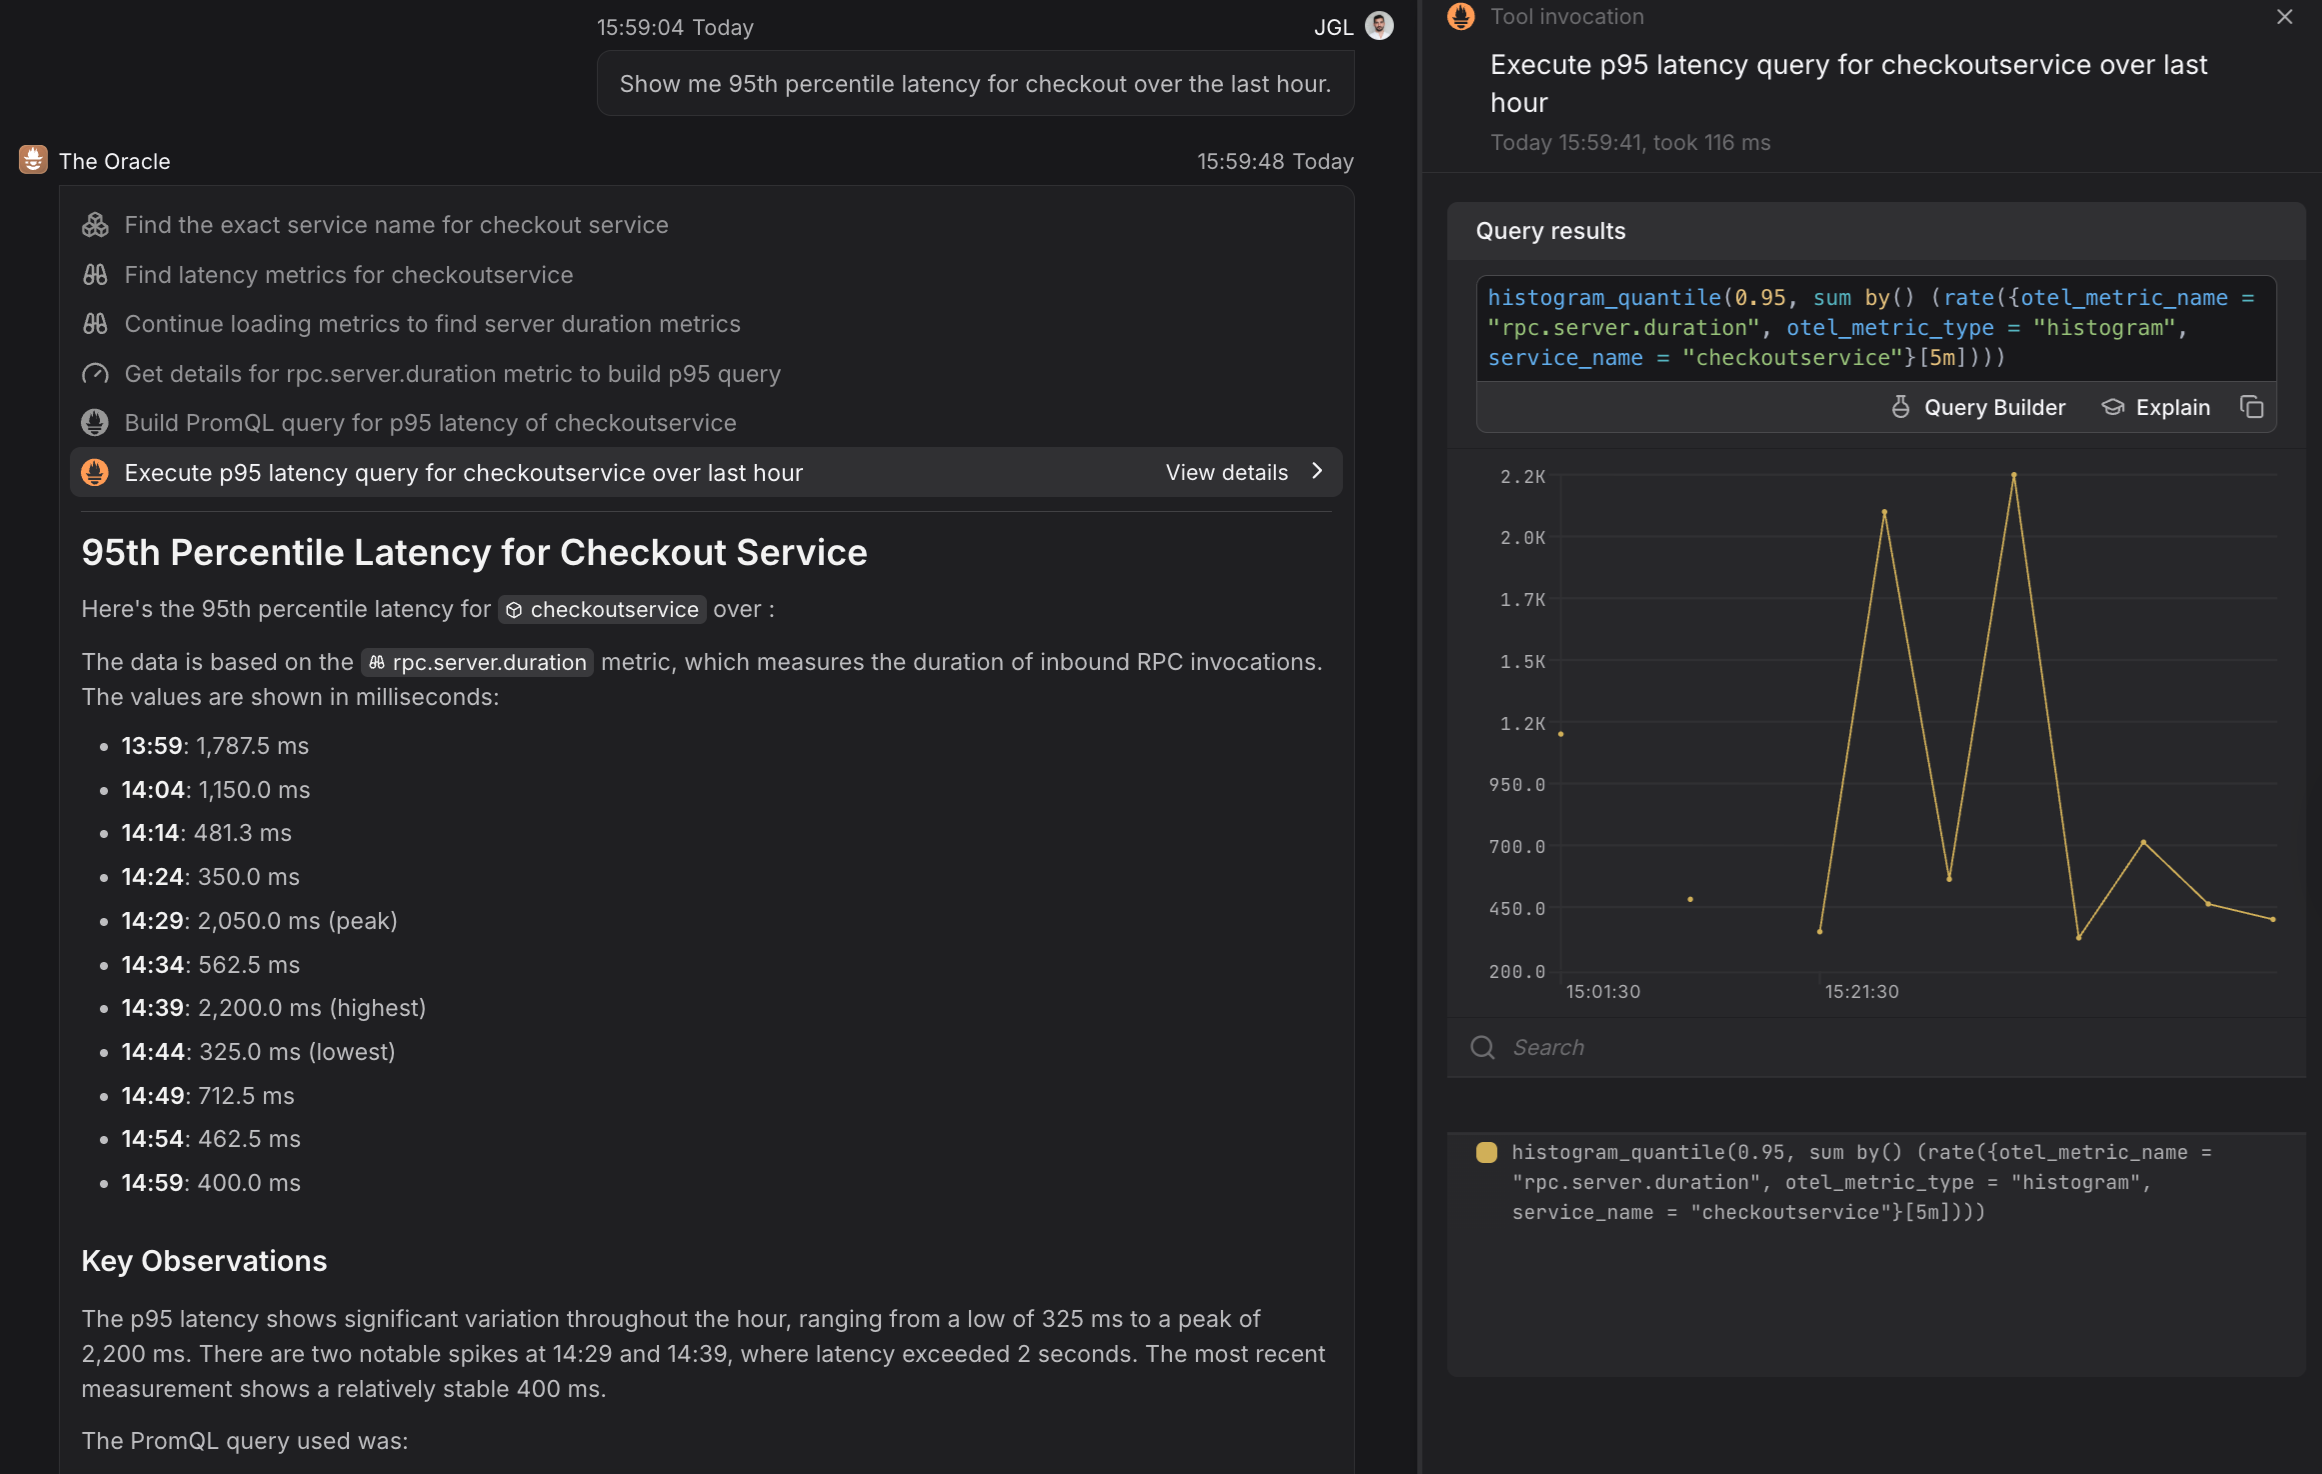Open 'Find the exact service name' step
The width and height of the screenshot is (2322, 1474).
[x=396, y=225]
